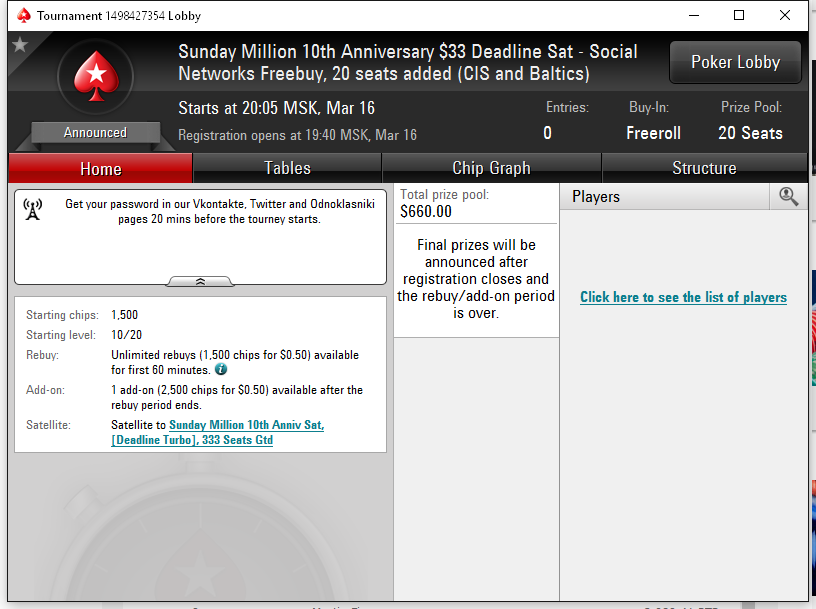Click the 1 add-on description text
This screenshot has width=816, height=609.
pos(237,397)
